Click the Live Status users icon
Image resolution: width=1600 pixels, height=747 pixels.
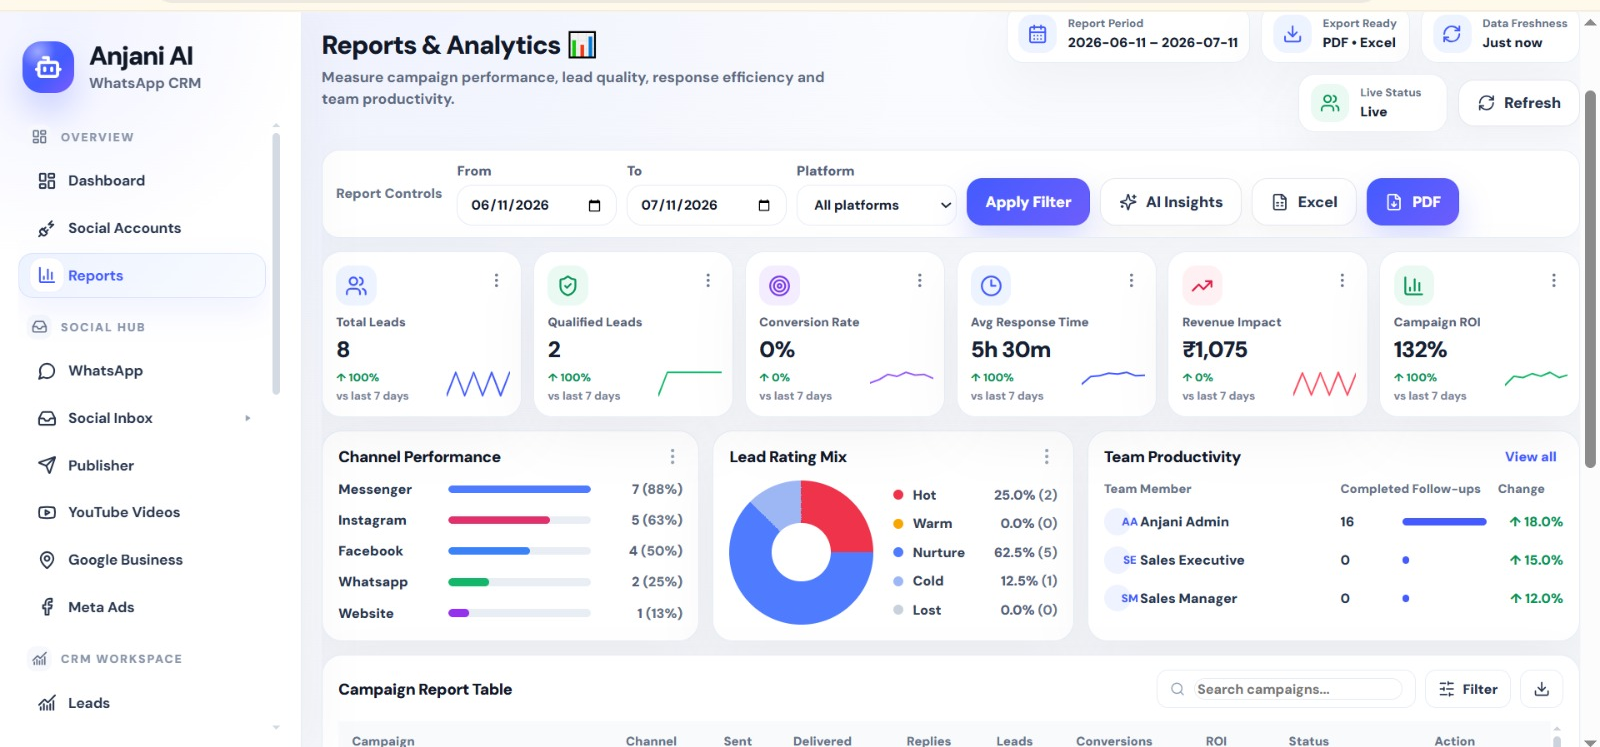(x=1330, y=103)
